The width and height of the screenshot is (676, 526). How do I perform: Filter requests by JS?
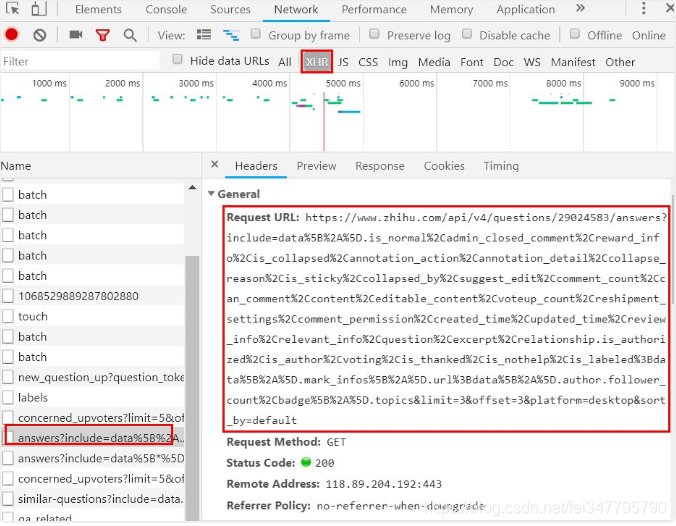[343, 62]
